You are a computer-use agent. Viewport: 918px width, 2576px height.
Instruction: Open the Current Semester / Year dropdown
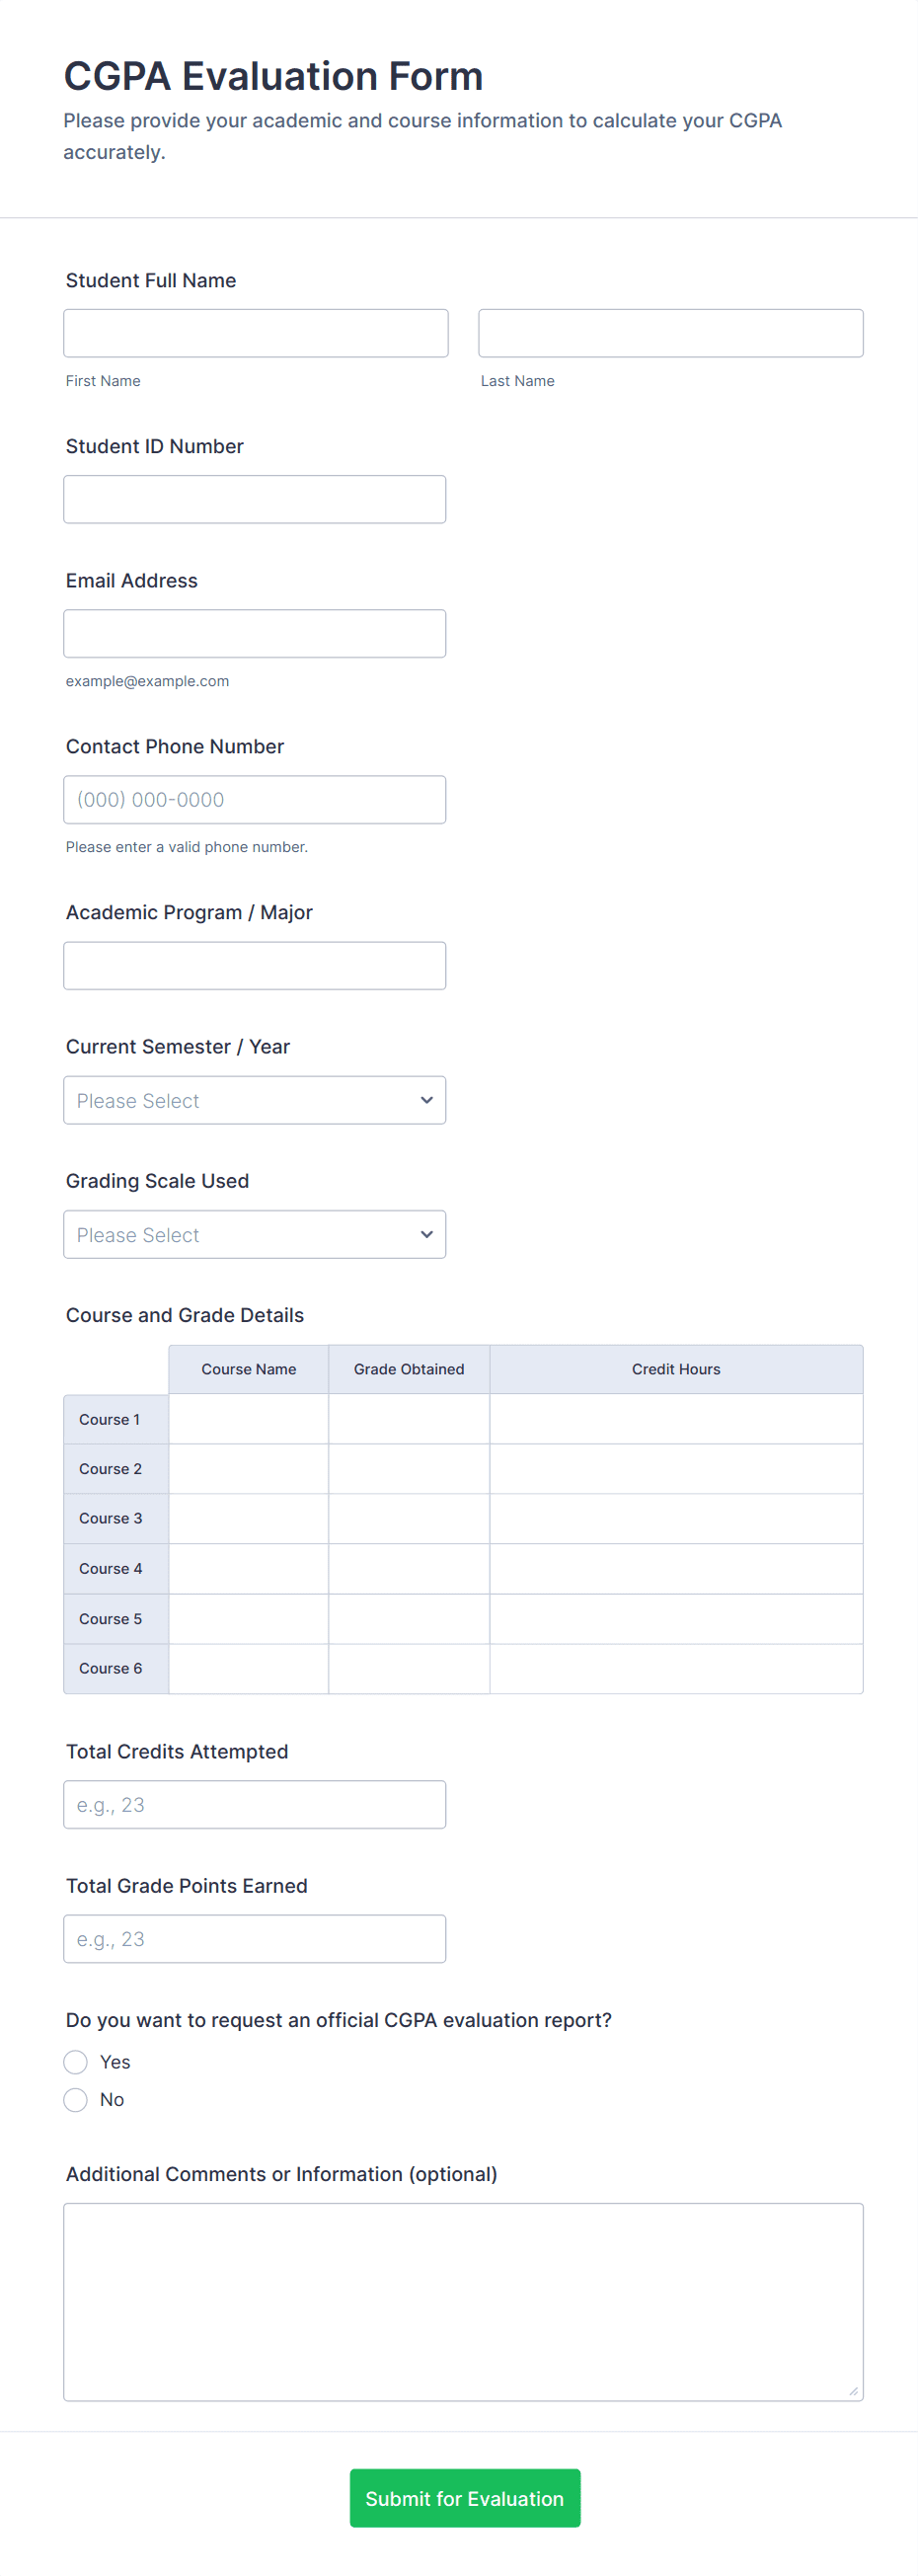[x=254, y=1100]
